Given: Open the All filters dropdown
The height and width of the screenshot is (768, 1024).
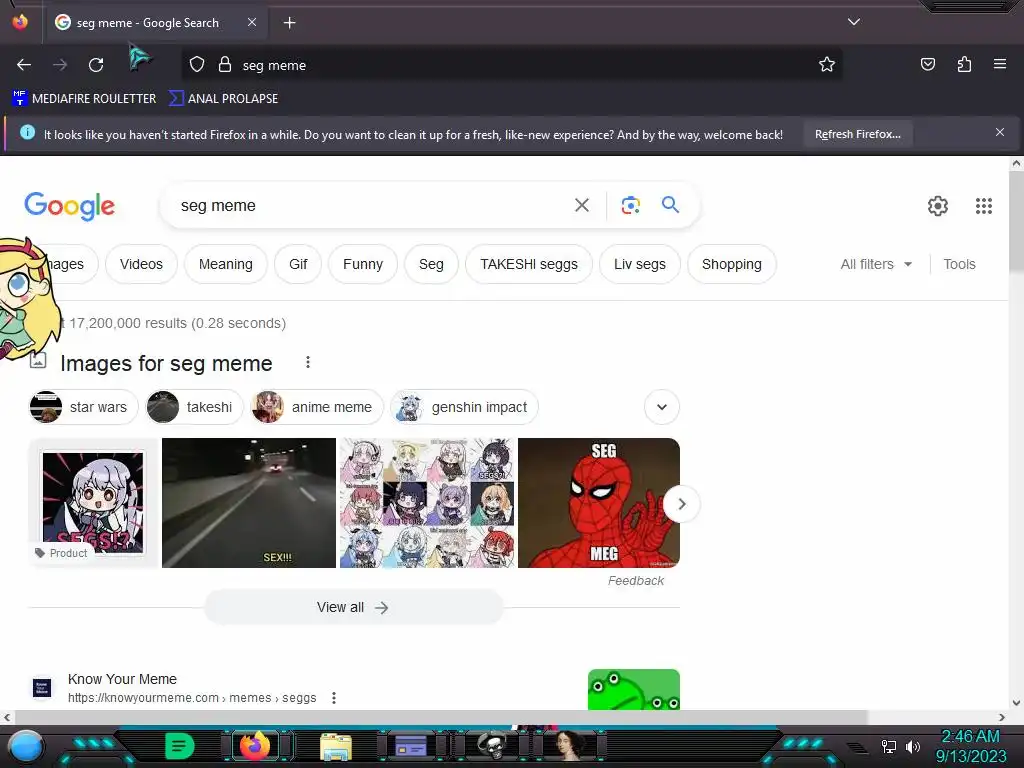Looking at the screenshot, I should 876,264.
